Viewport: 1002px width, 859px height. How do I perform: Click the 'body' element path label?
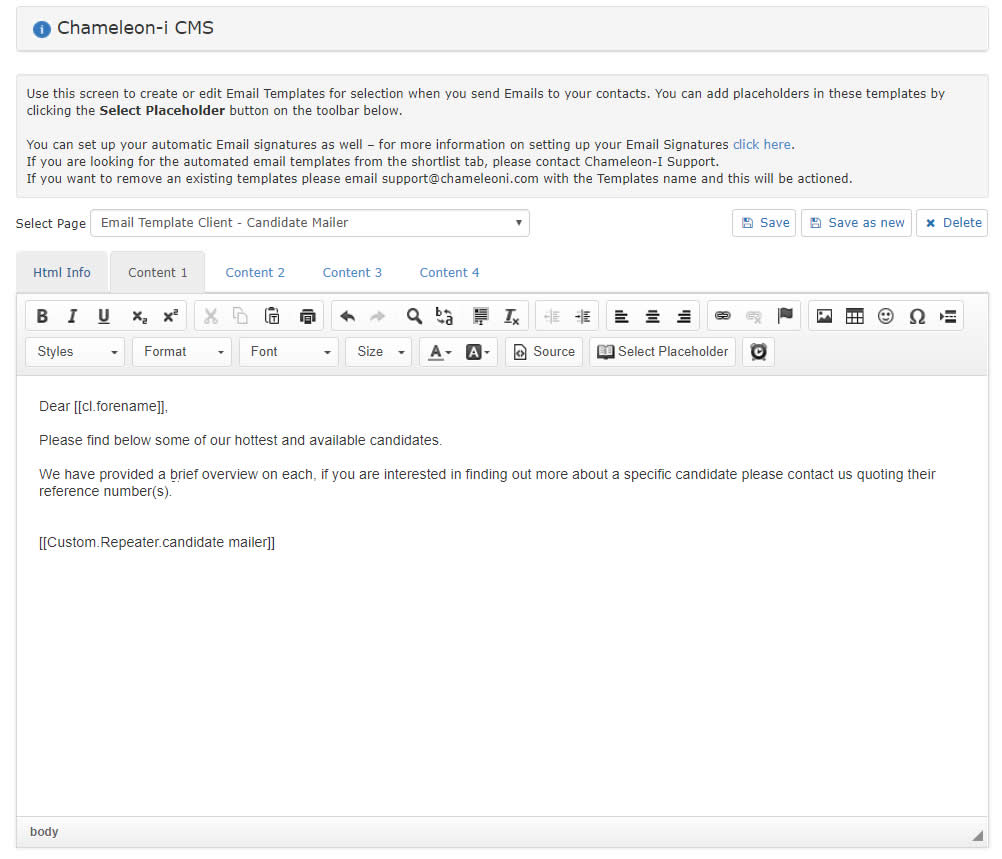click(x=44, y=832)
